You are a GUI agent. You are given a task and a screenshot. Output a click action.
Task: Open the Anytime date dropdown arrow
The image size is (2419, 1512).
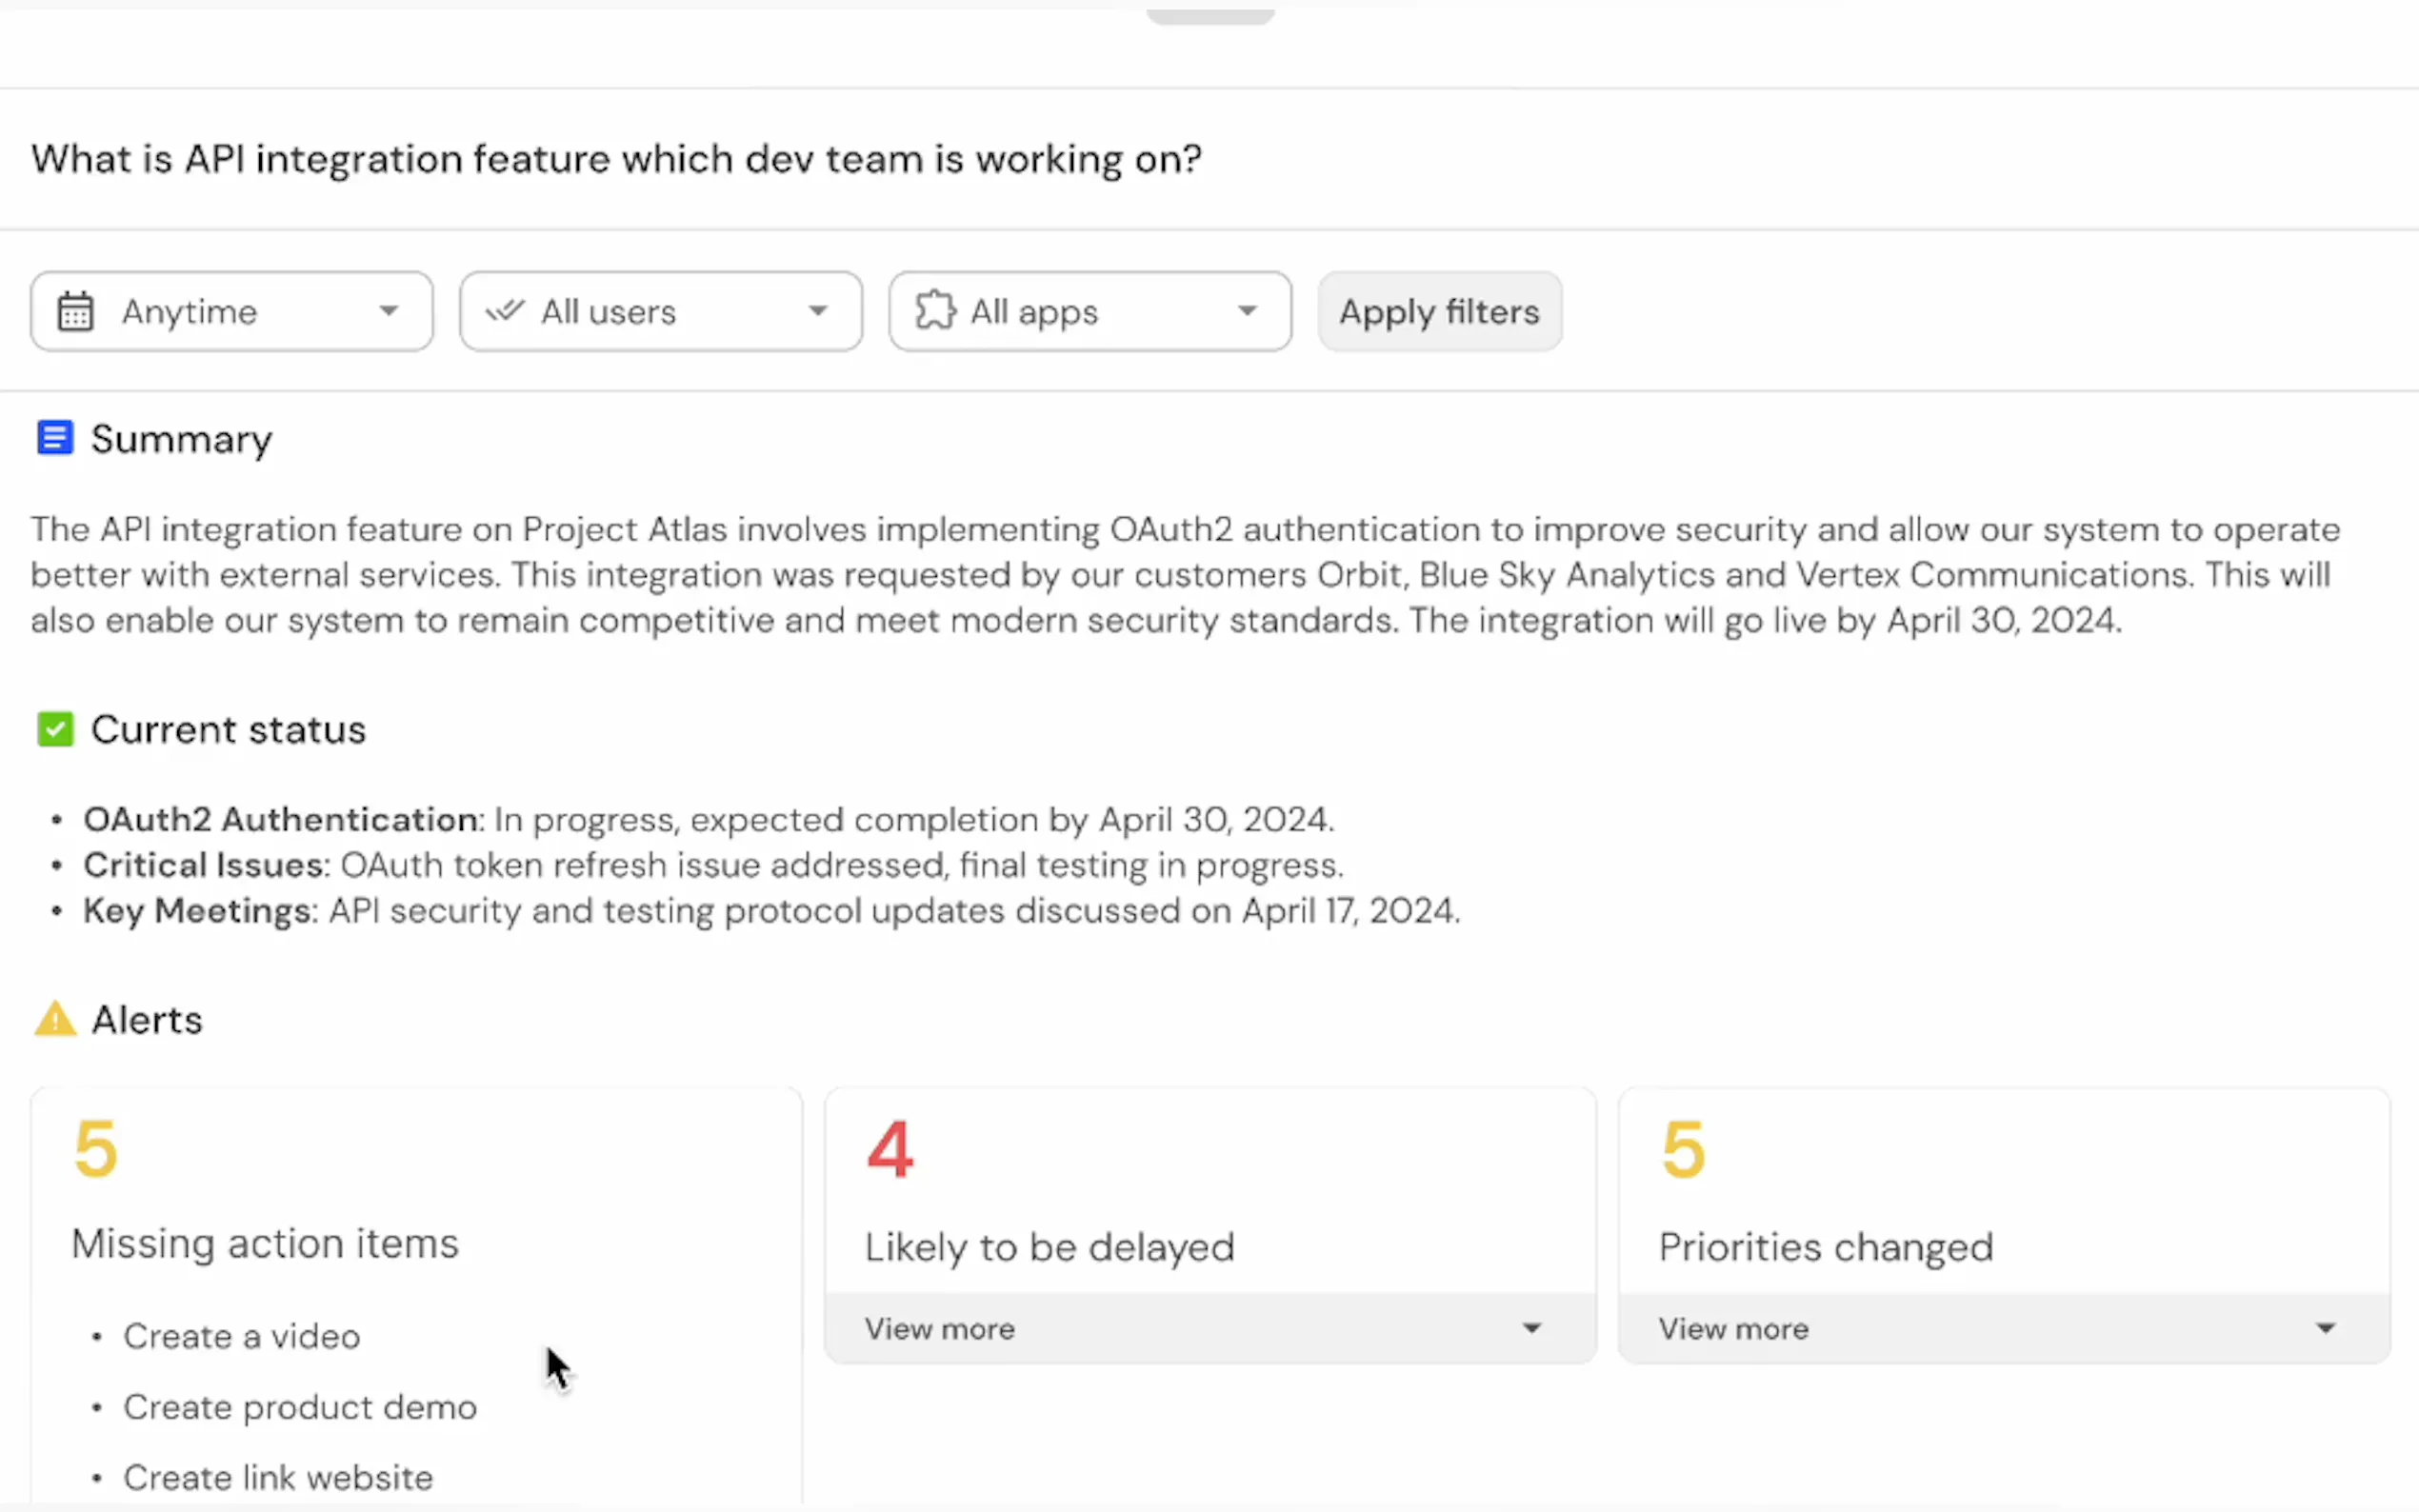388,311
